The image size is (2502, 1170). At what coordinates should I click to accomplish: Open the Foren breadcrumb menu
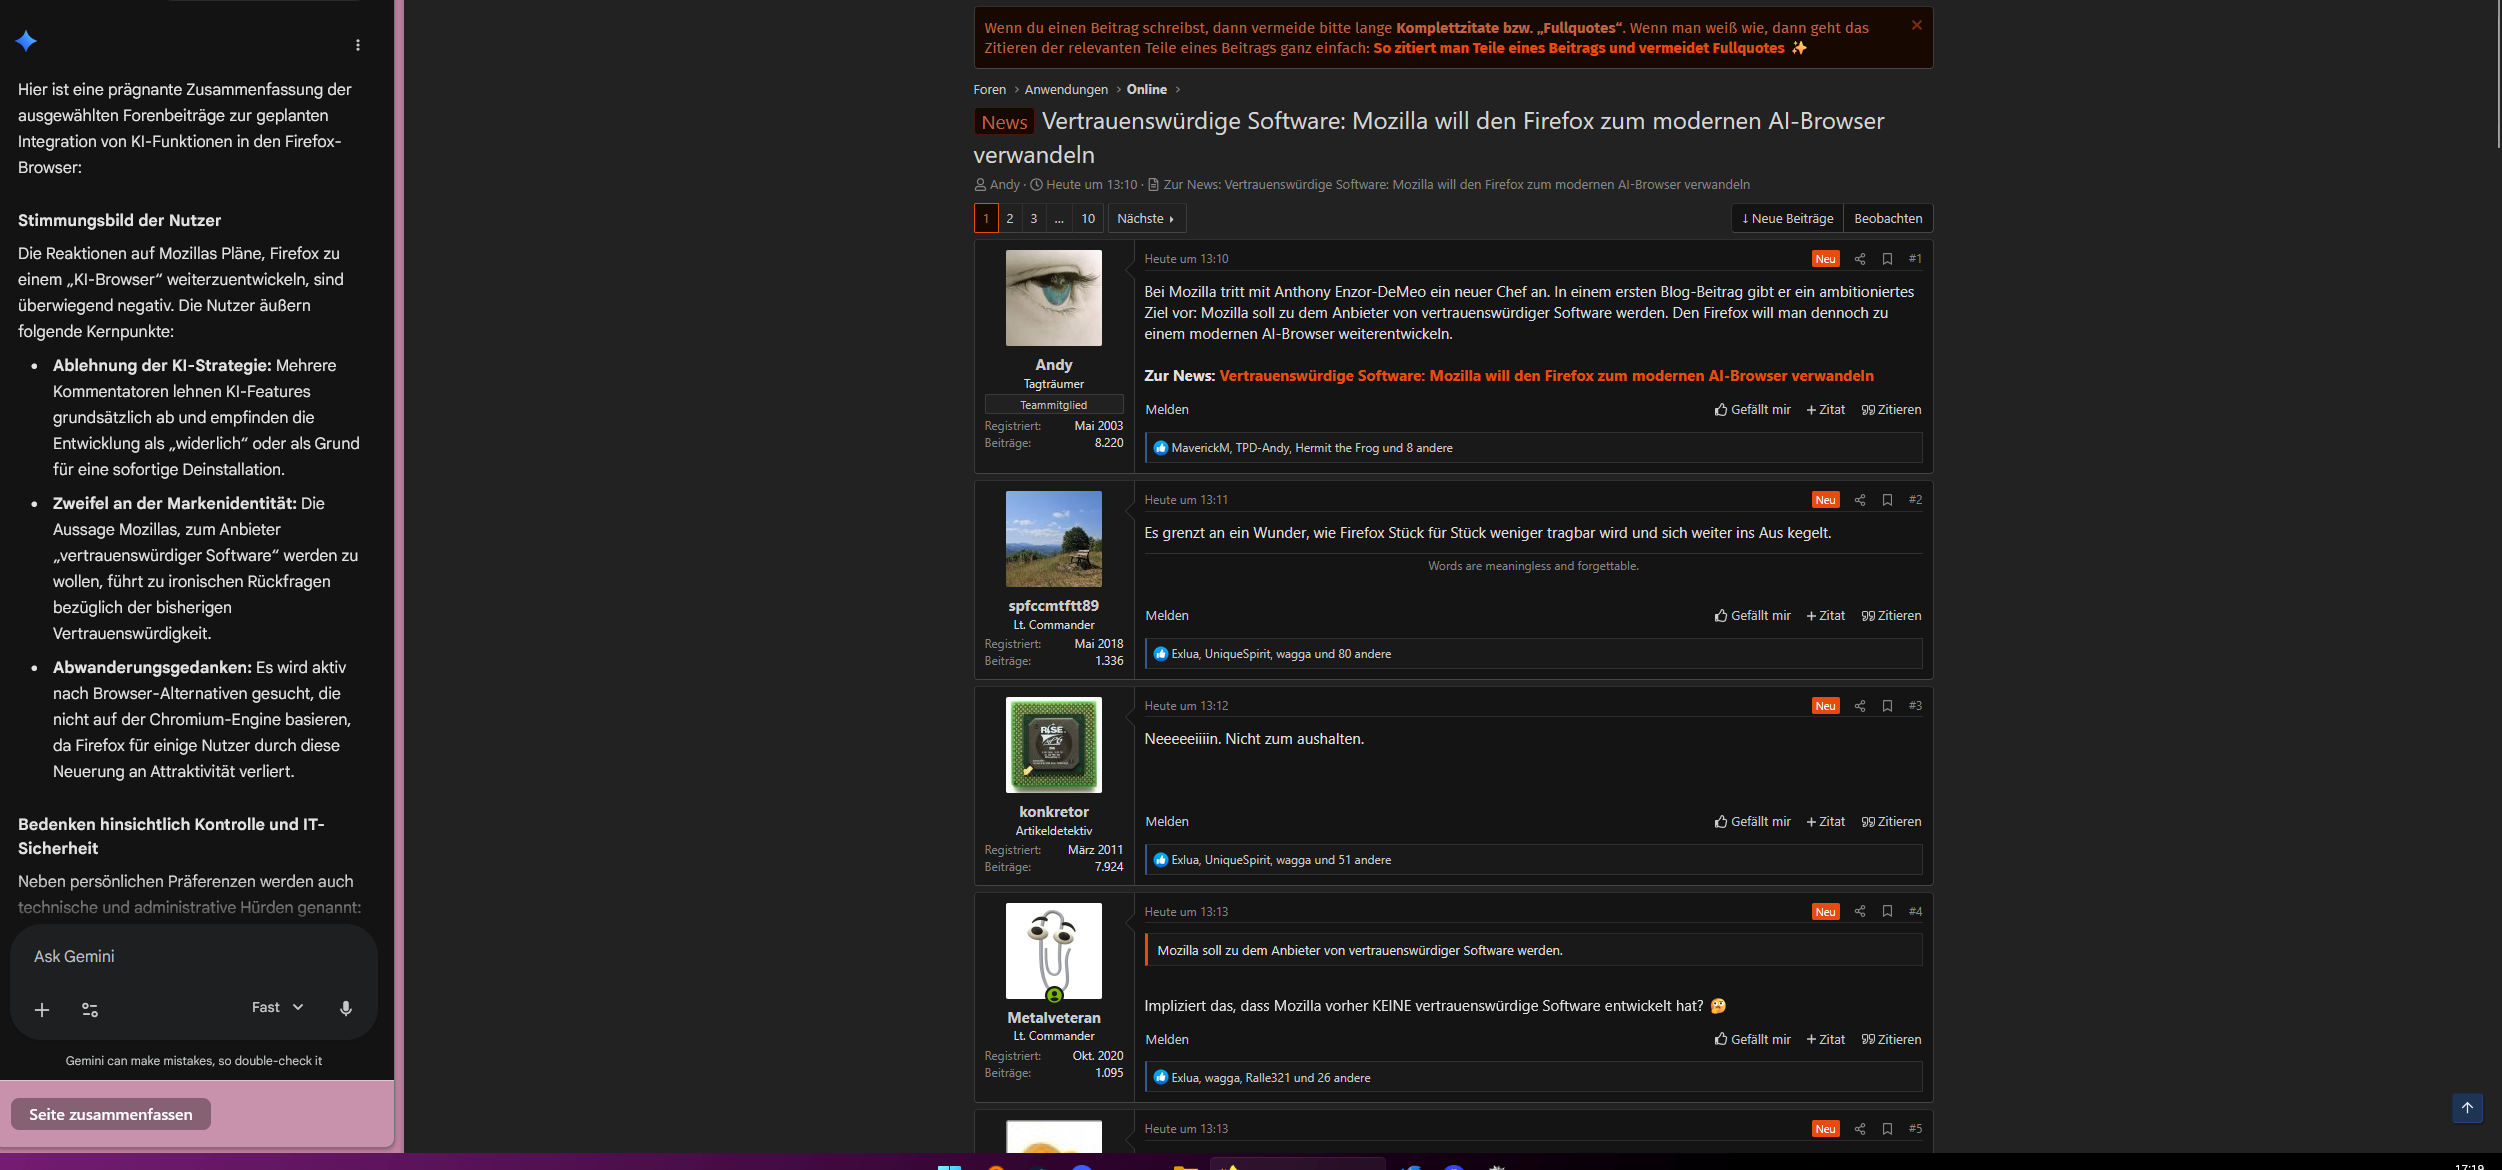pos(988,89)
